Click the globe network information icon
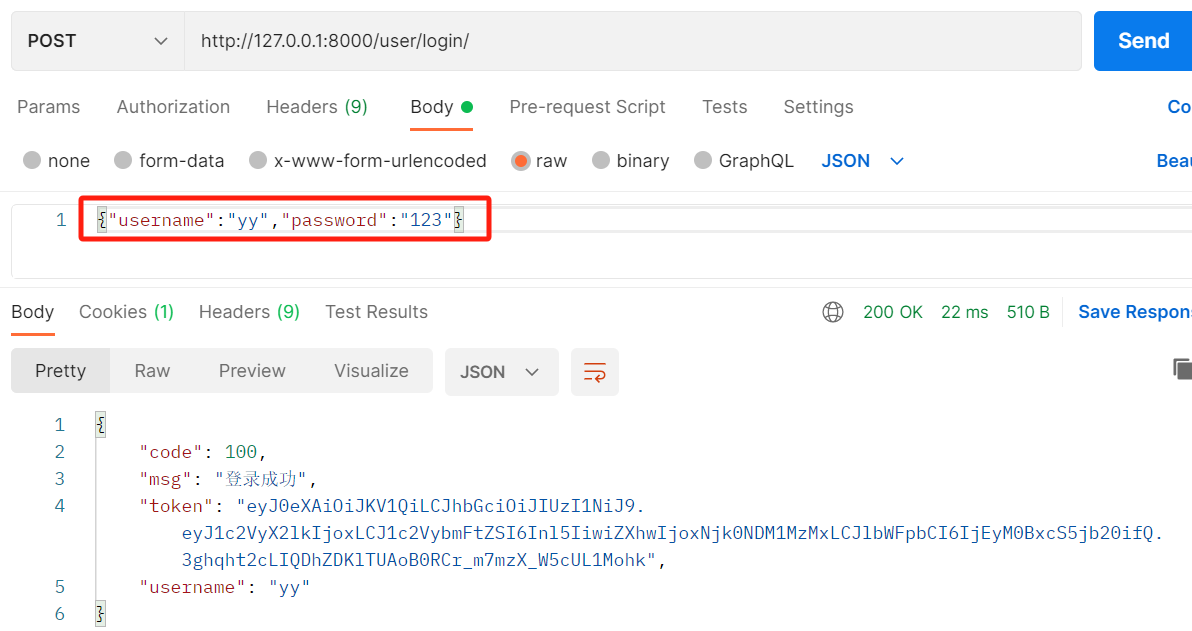Viewport: 1192px width, 631px height. click(x=833, y=312)
